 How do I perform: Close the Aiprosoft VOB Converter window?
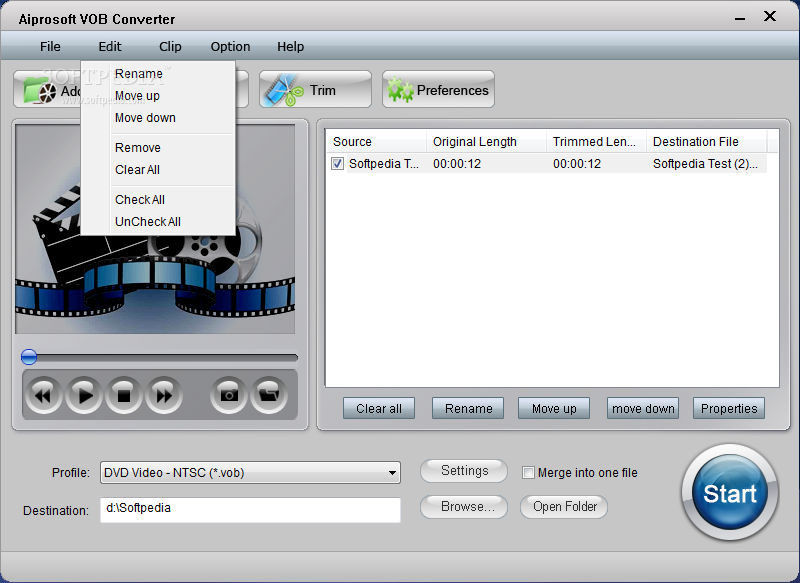pos(770,17)
